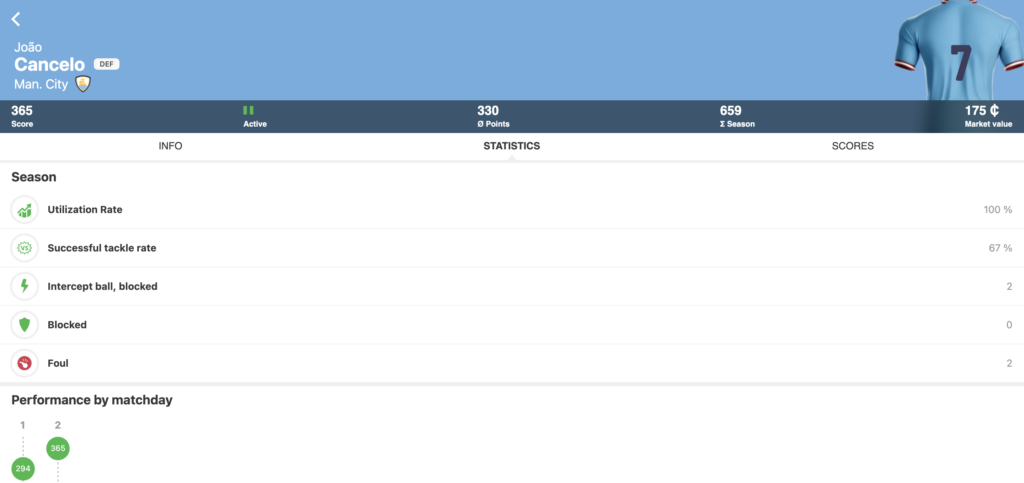Switch to the INFO tab

point(170,146)
